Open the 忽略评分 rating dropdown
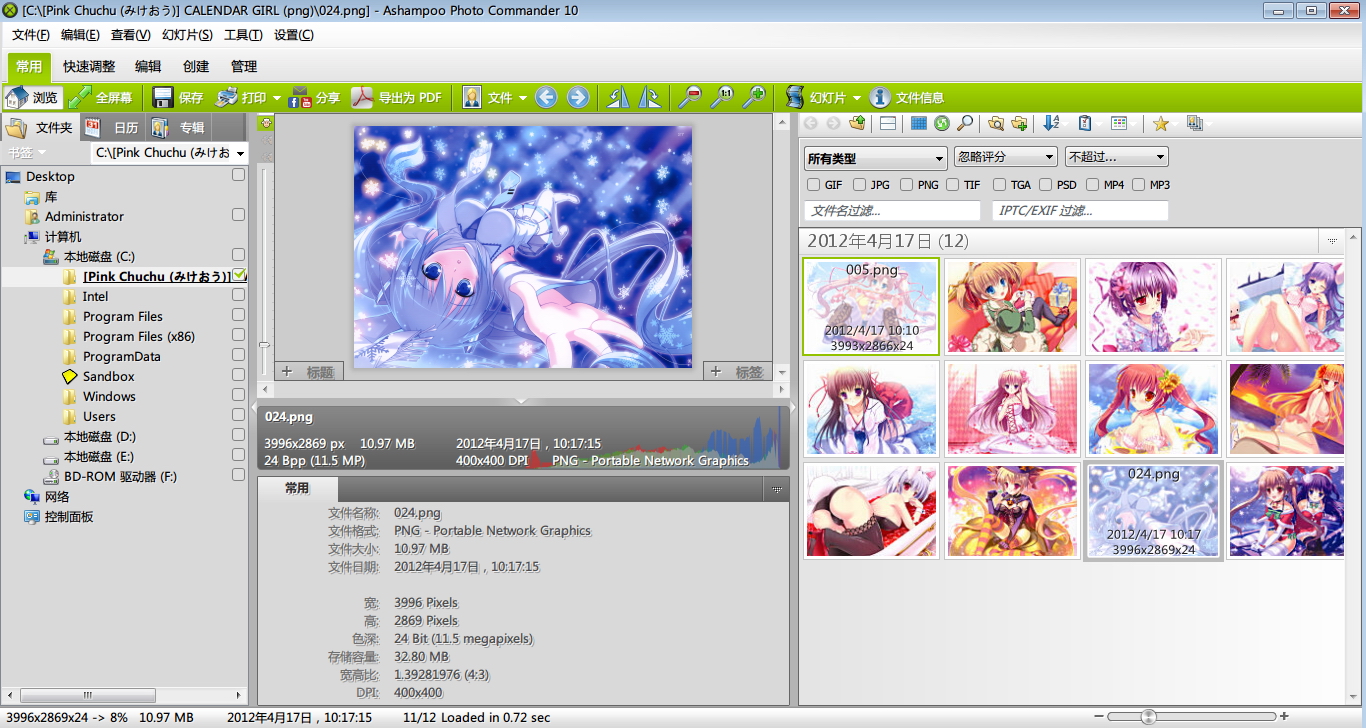Screen dimensions: 1366x728 (x=1005, y=157)
